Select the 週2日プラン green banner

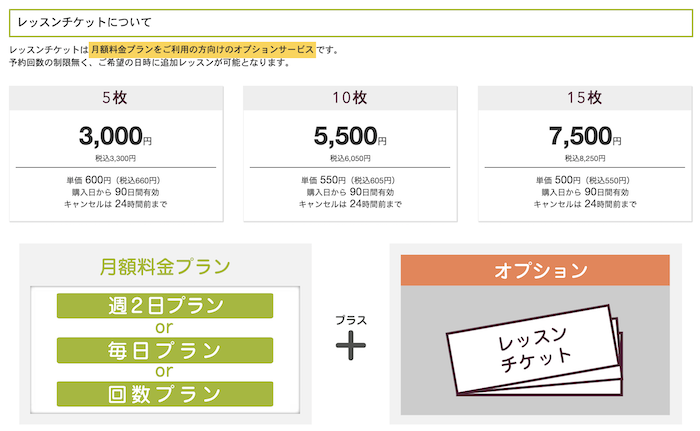(165, 305)
